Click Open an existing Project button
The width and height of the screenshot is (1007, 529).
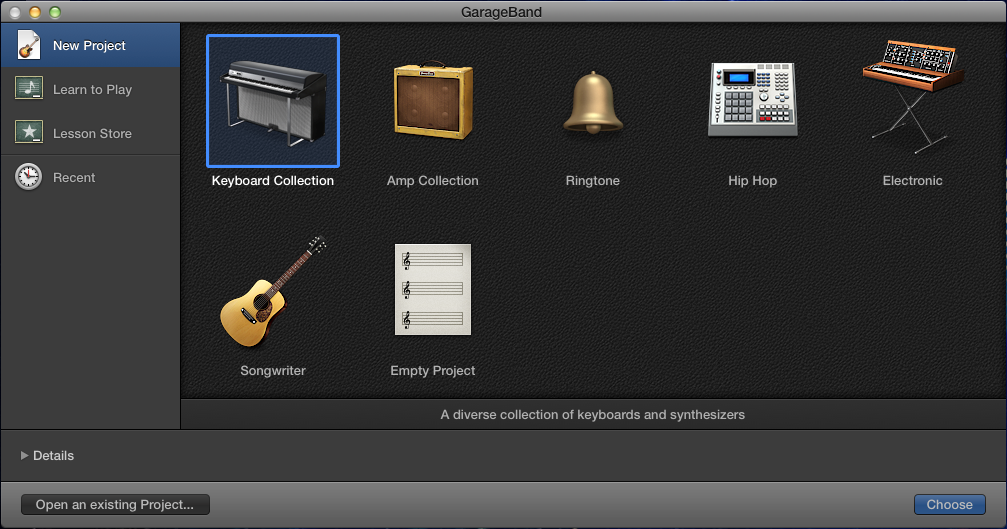point(116,505)
